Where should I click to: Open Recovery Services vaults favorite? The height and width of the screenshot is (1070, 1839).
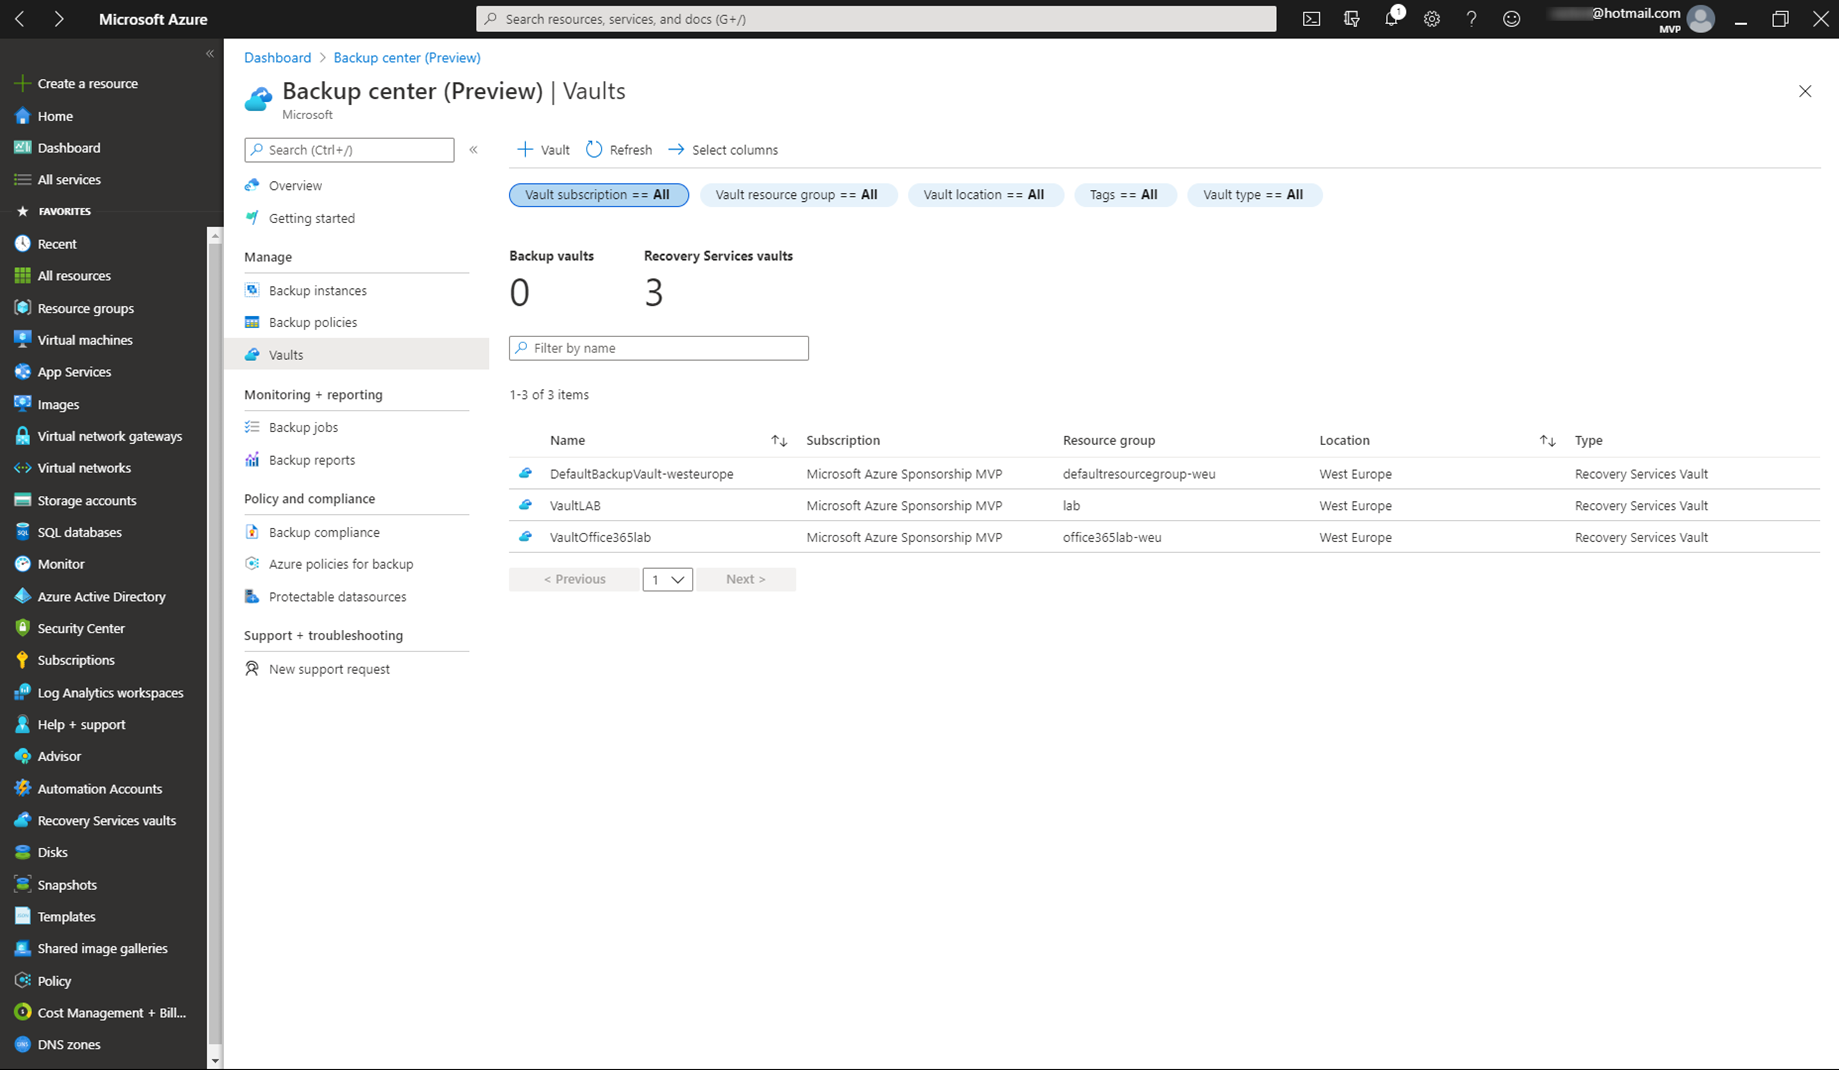pos(106,820)
